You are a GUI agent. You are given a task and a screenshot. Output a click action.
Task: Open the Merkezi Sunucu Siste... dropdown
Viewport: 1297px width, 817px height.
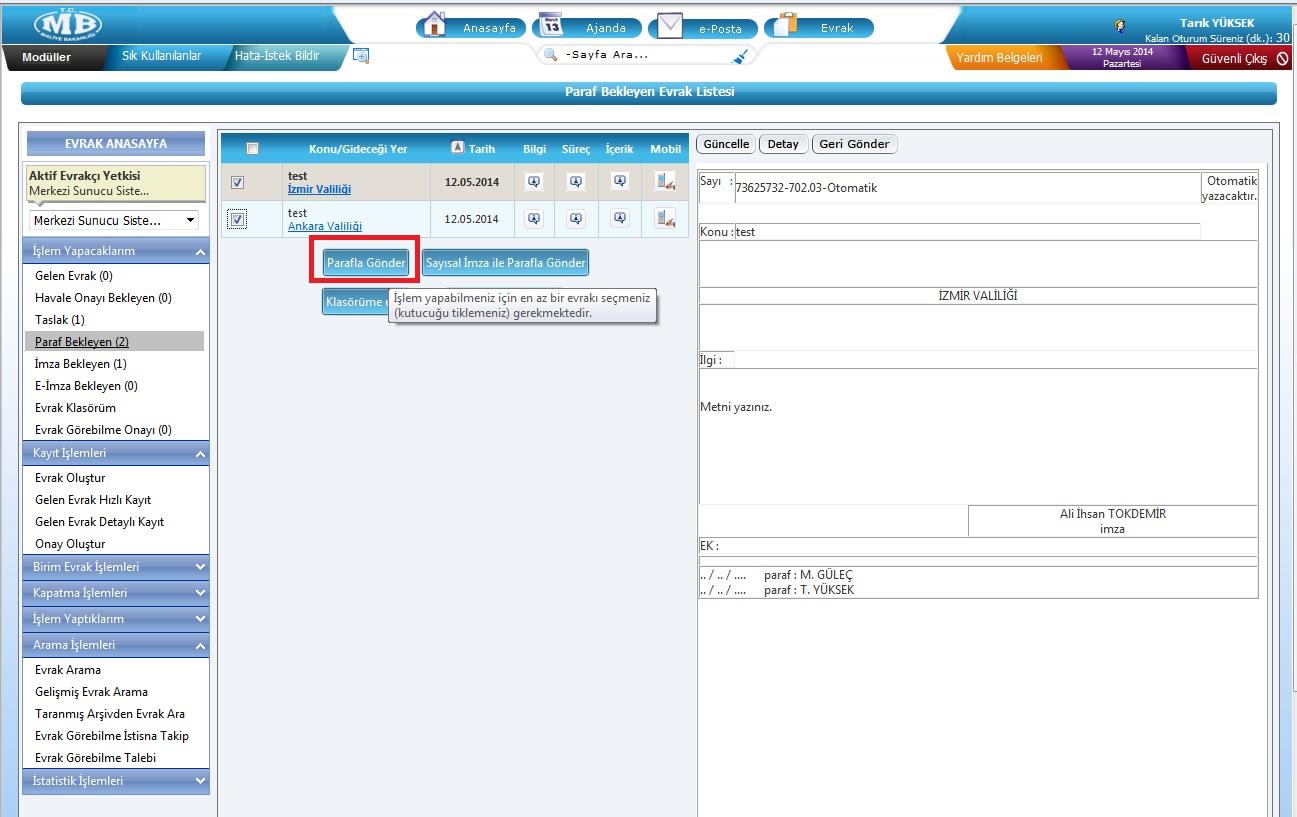pyautogui.click(x=113, y=220)
